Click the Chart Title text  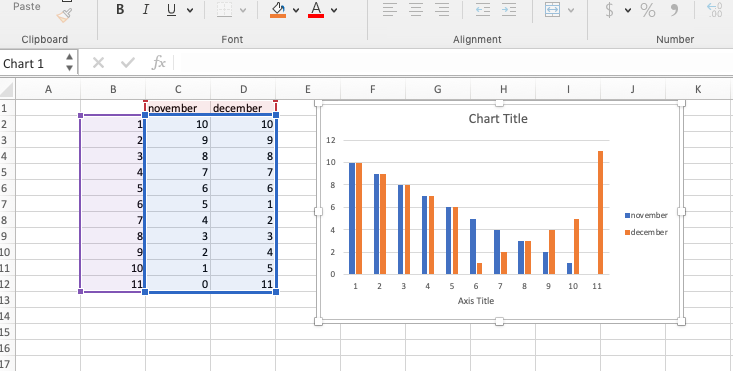pos(498,119)
